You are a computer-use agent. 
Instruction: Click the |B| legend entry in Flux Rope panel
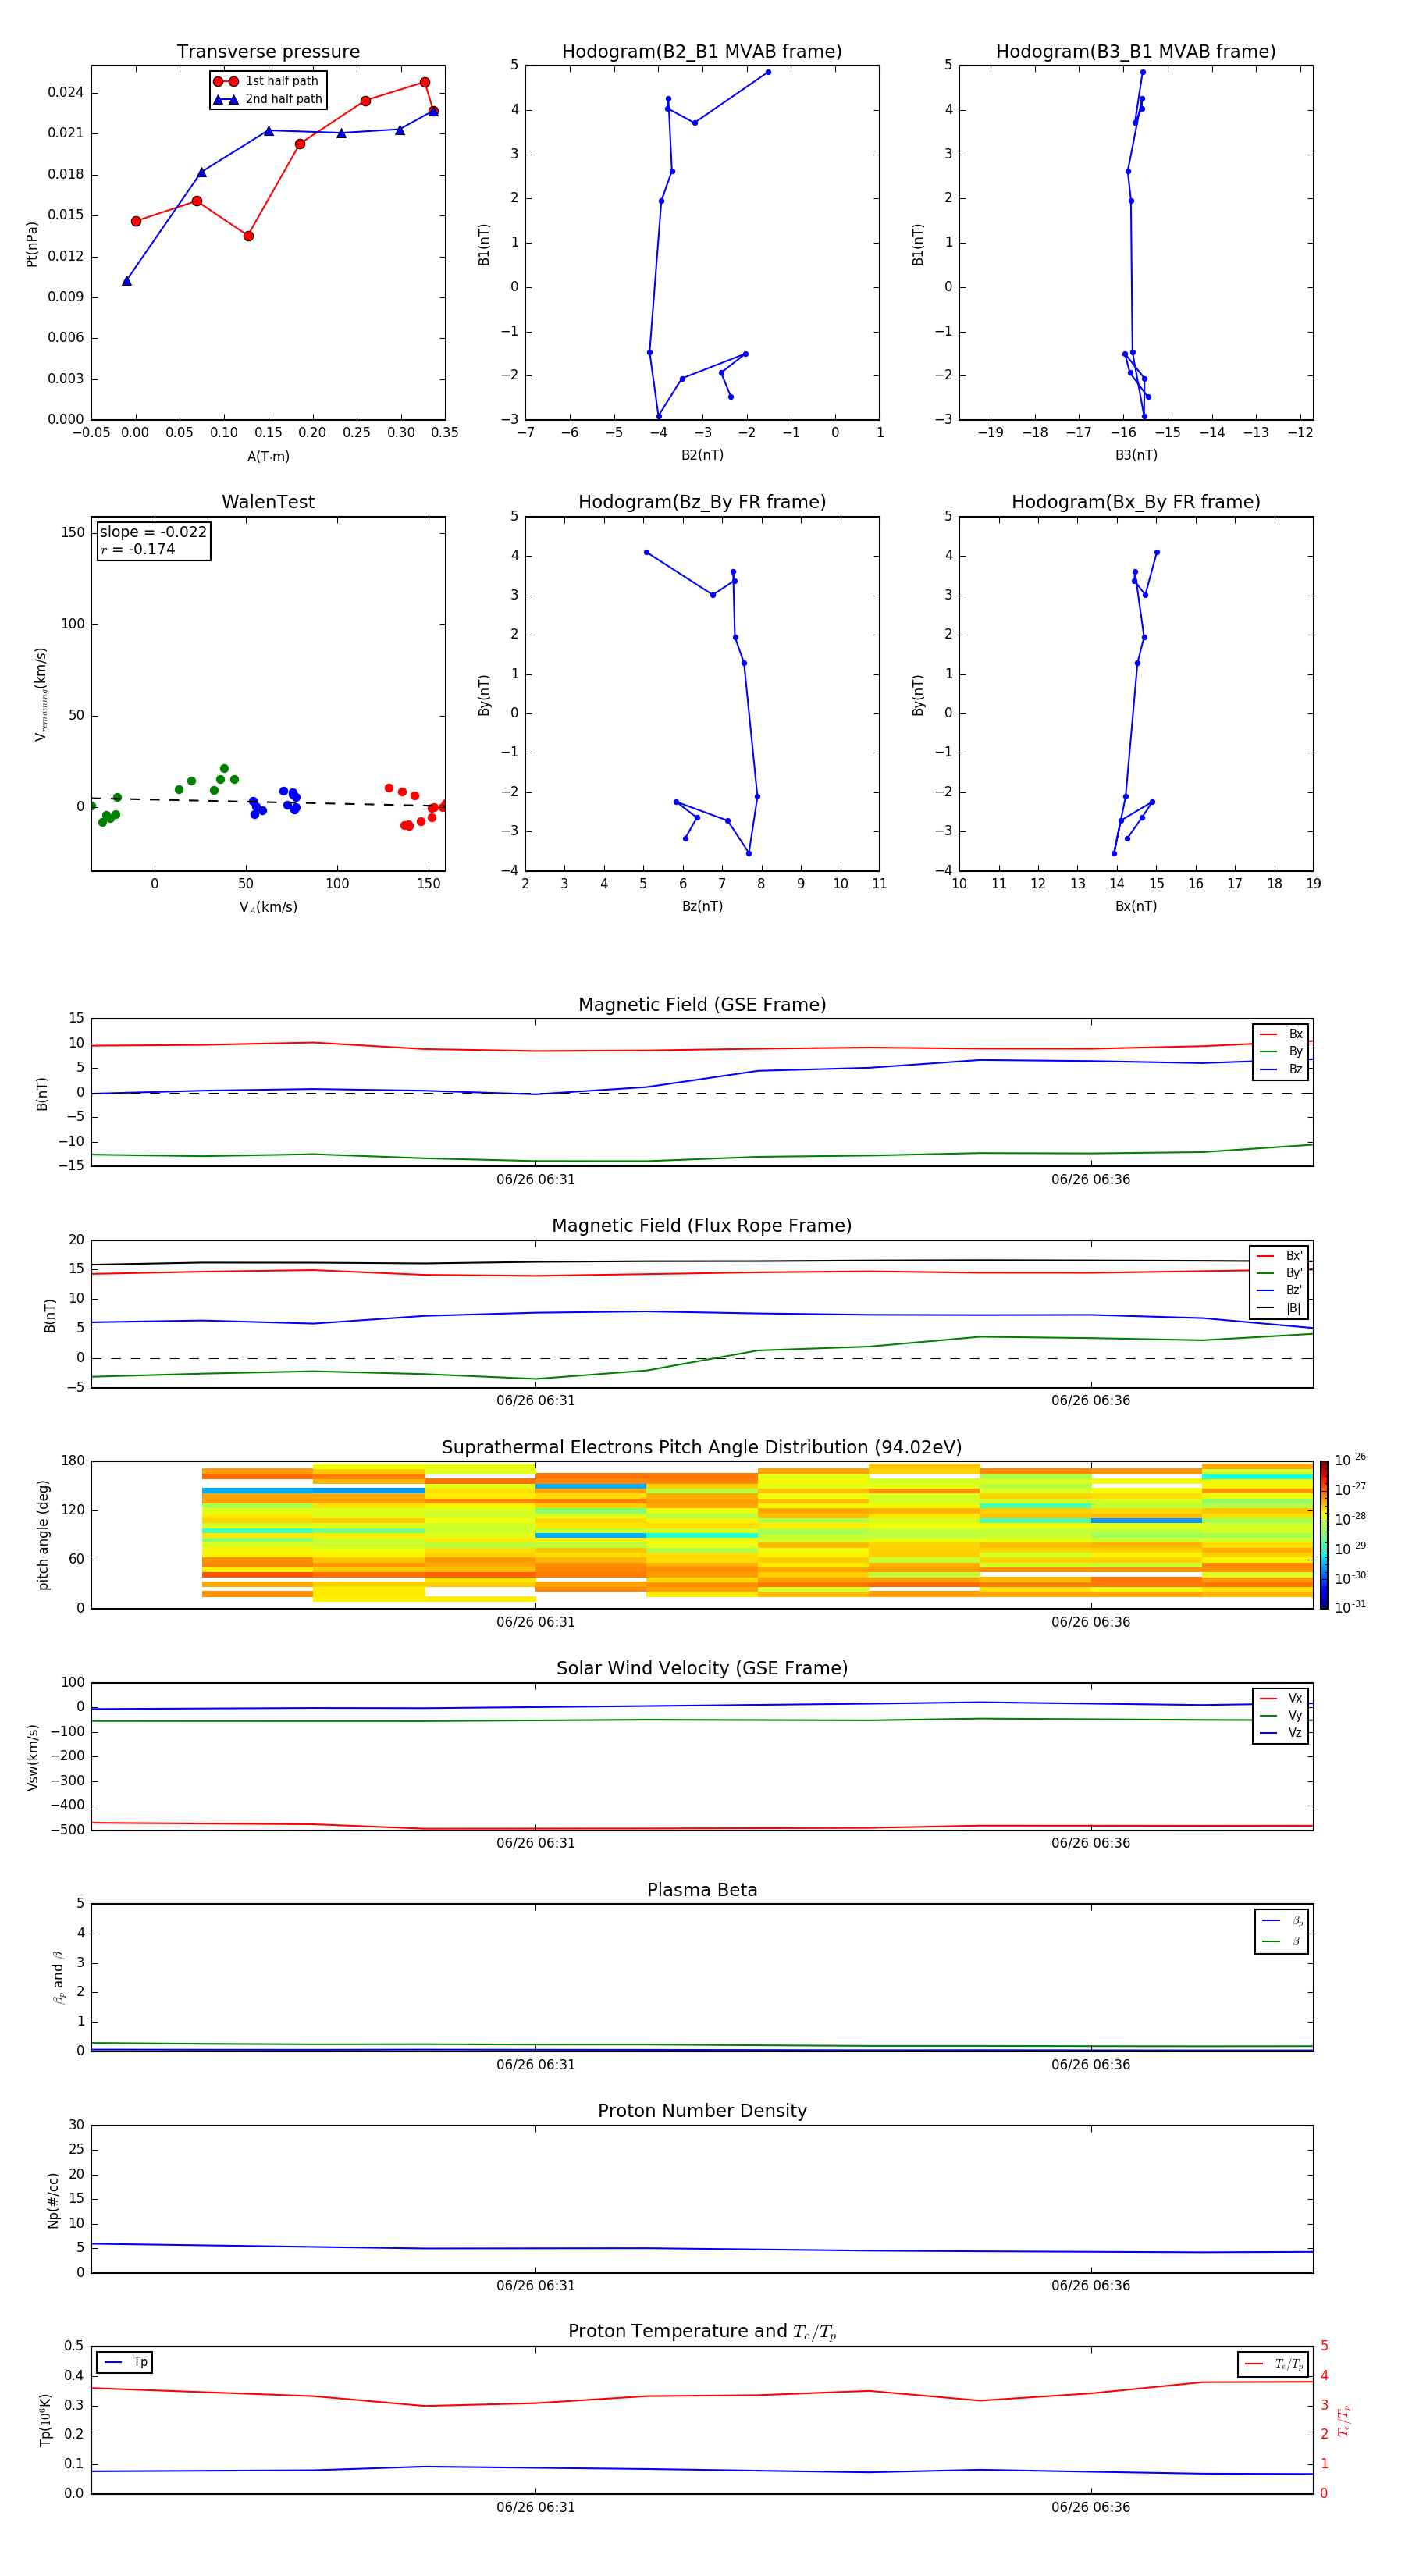click(x=1280, y=1308)
